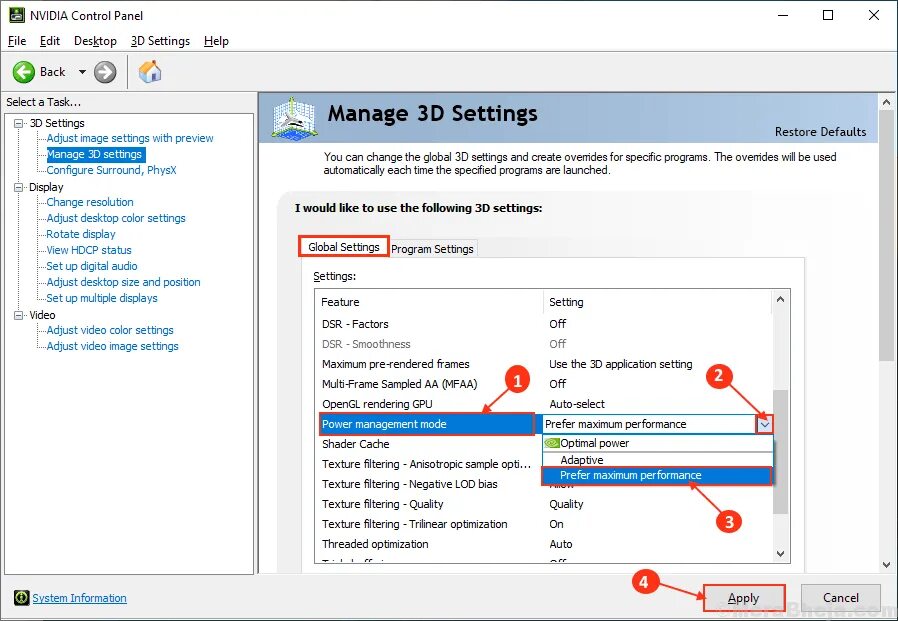Toggle the Power management mode dropdown arrow
This screenshot has width=898, height=621.
point(765,425)
